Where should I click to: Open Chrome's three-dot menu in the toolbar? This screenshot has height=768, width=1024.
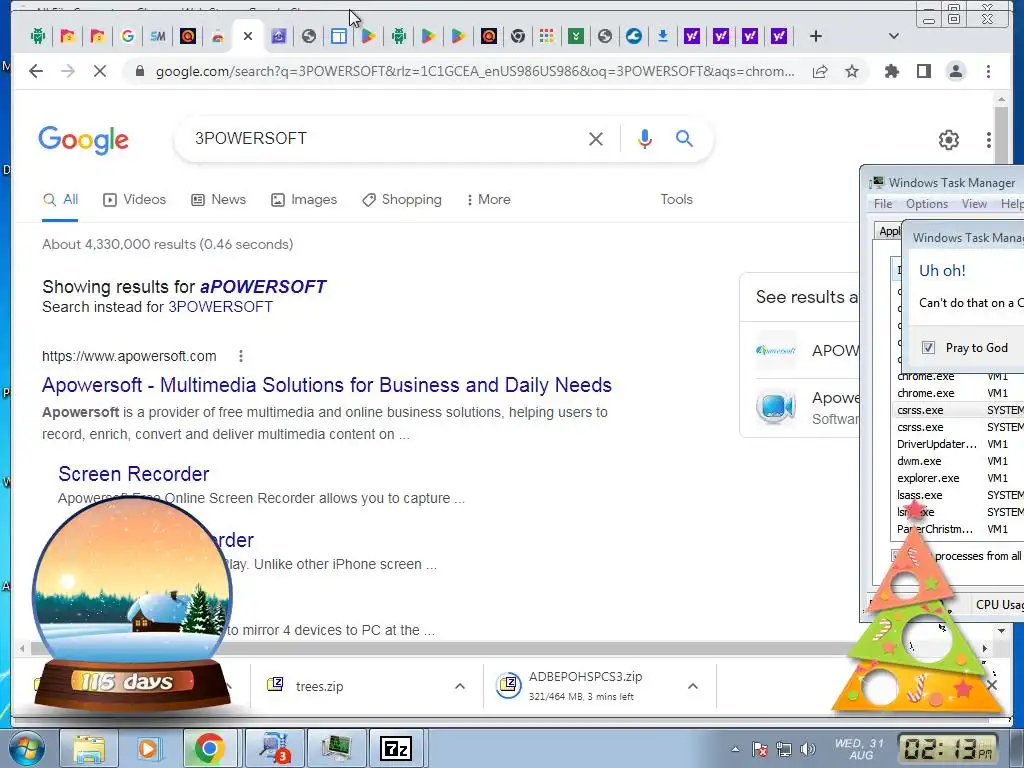[988, 71]
